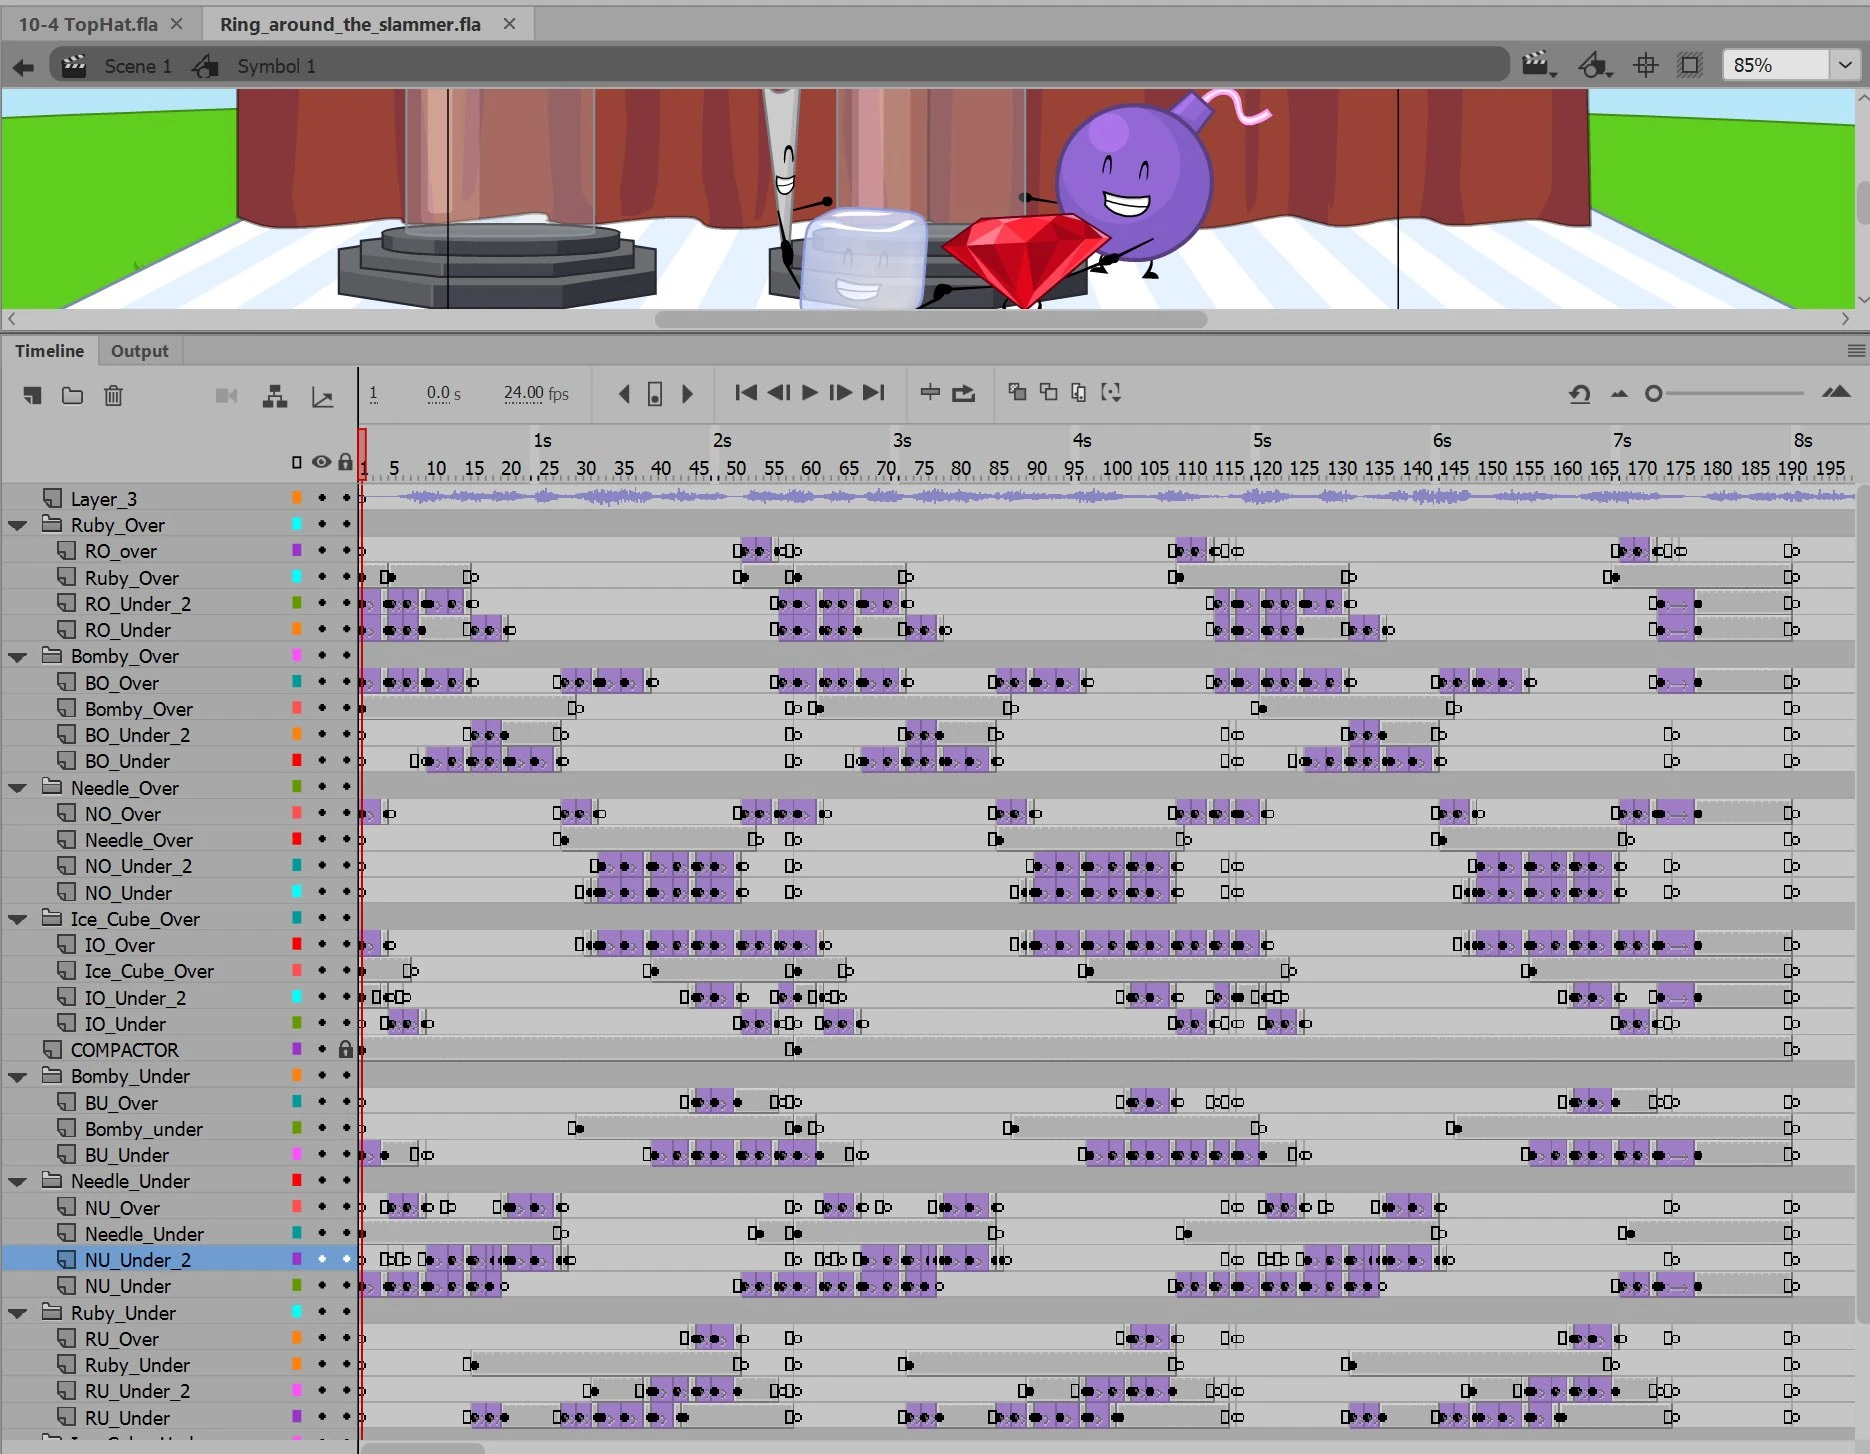The height and width of the screenshot is (1454, 1870).
Task: Show the layer parenting view
Action: point(275,396)
